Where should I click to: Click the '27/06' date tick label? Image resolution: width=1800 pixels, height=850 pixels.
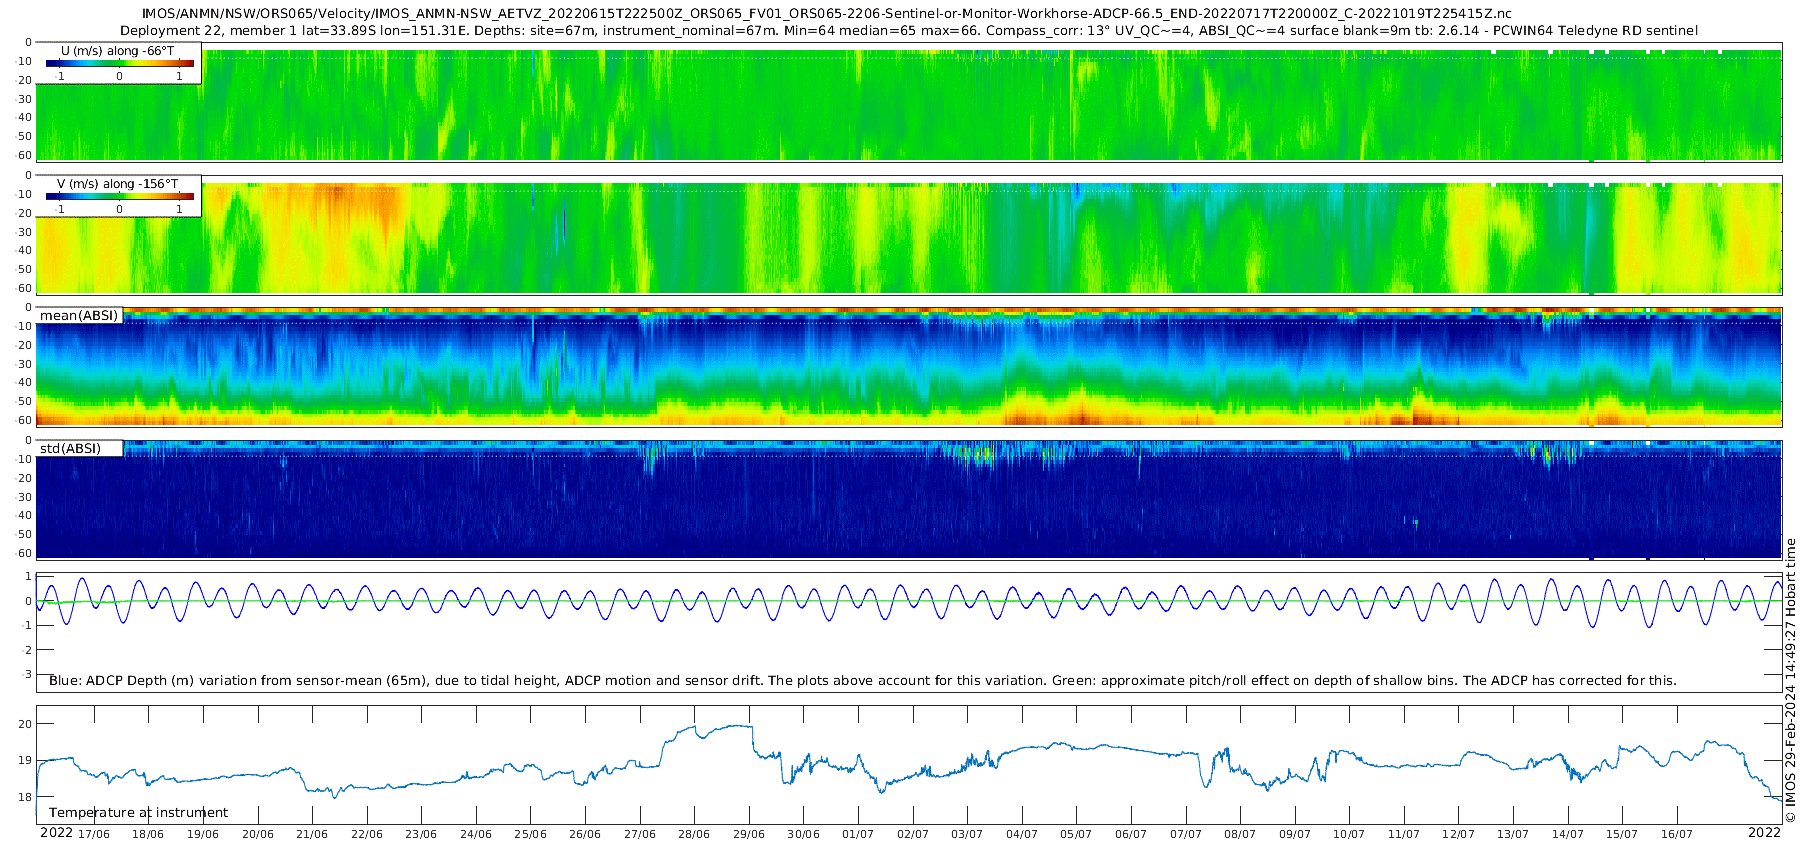pyautogui.click(x=640, y=834)
